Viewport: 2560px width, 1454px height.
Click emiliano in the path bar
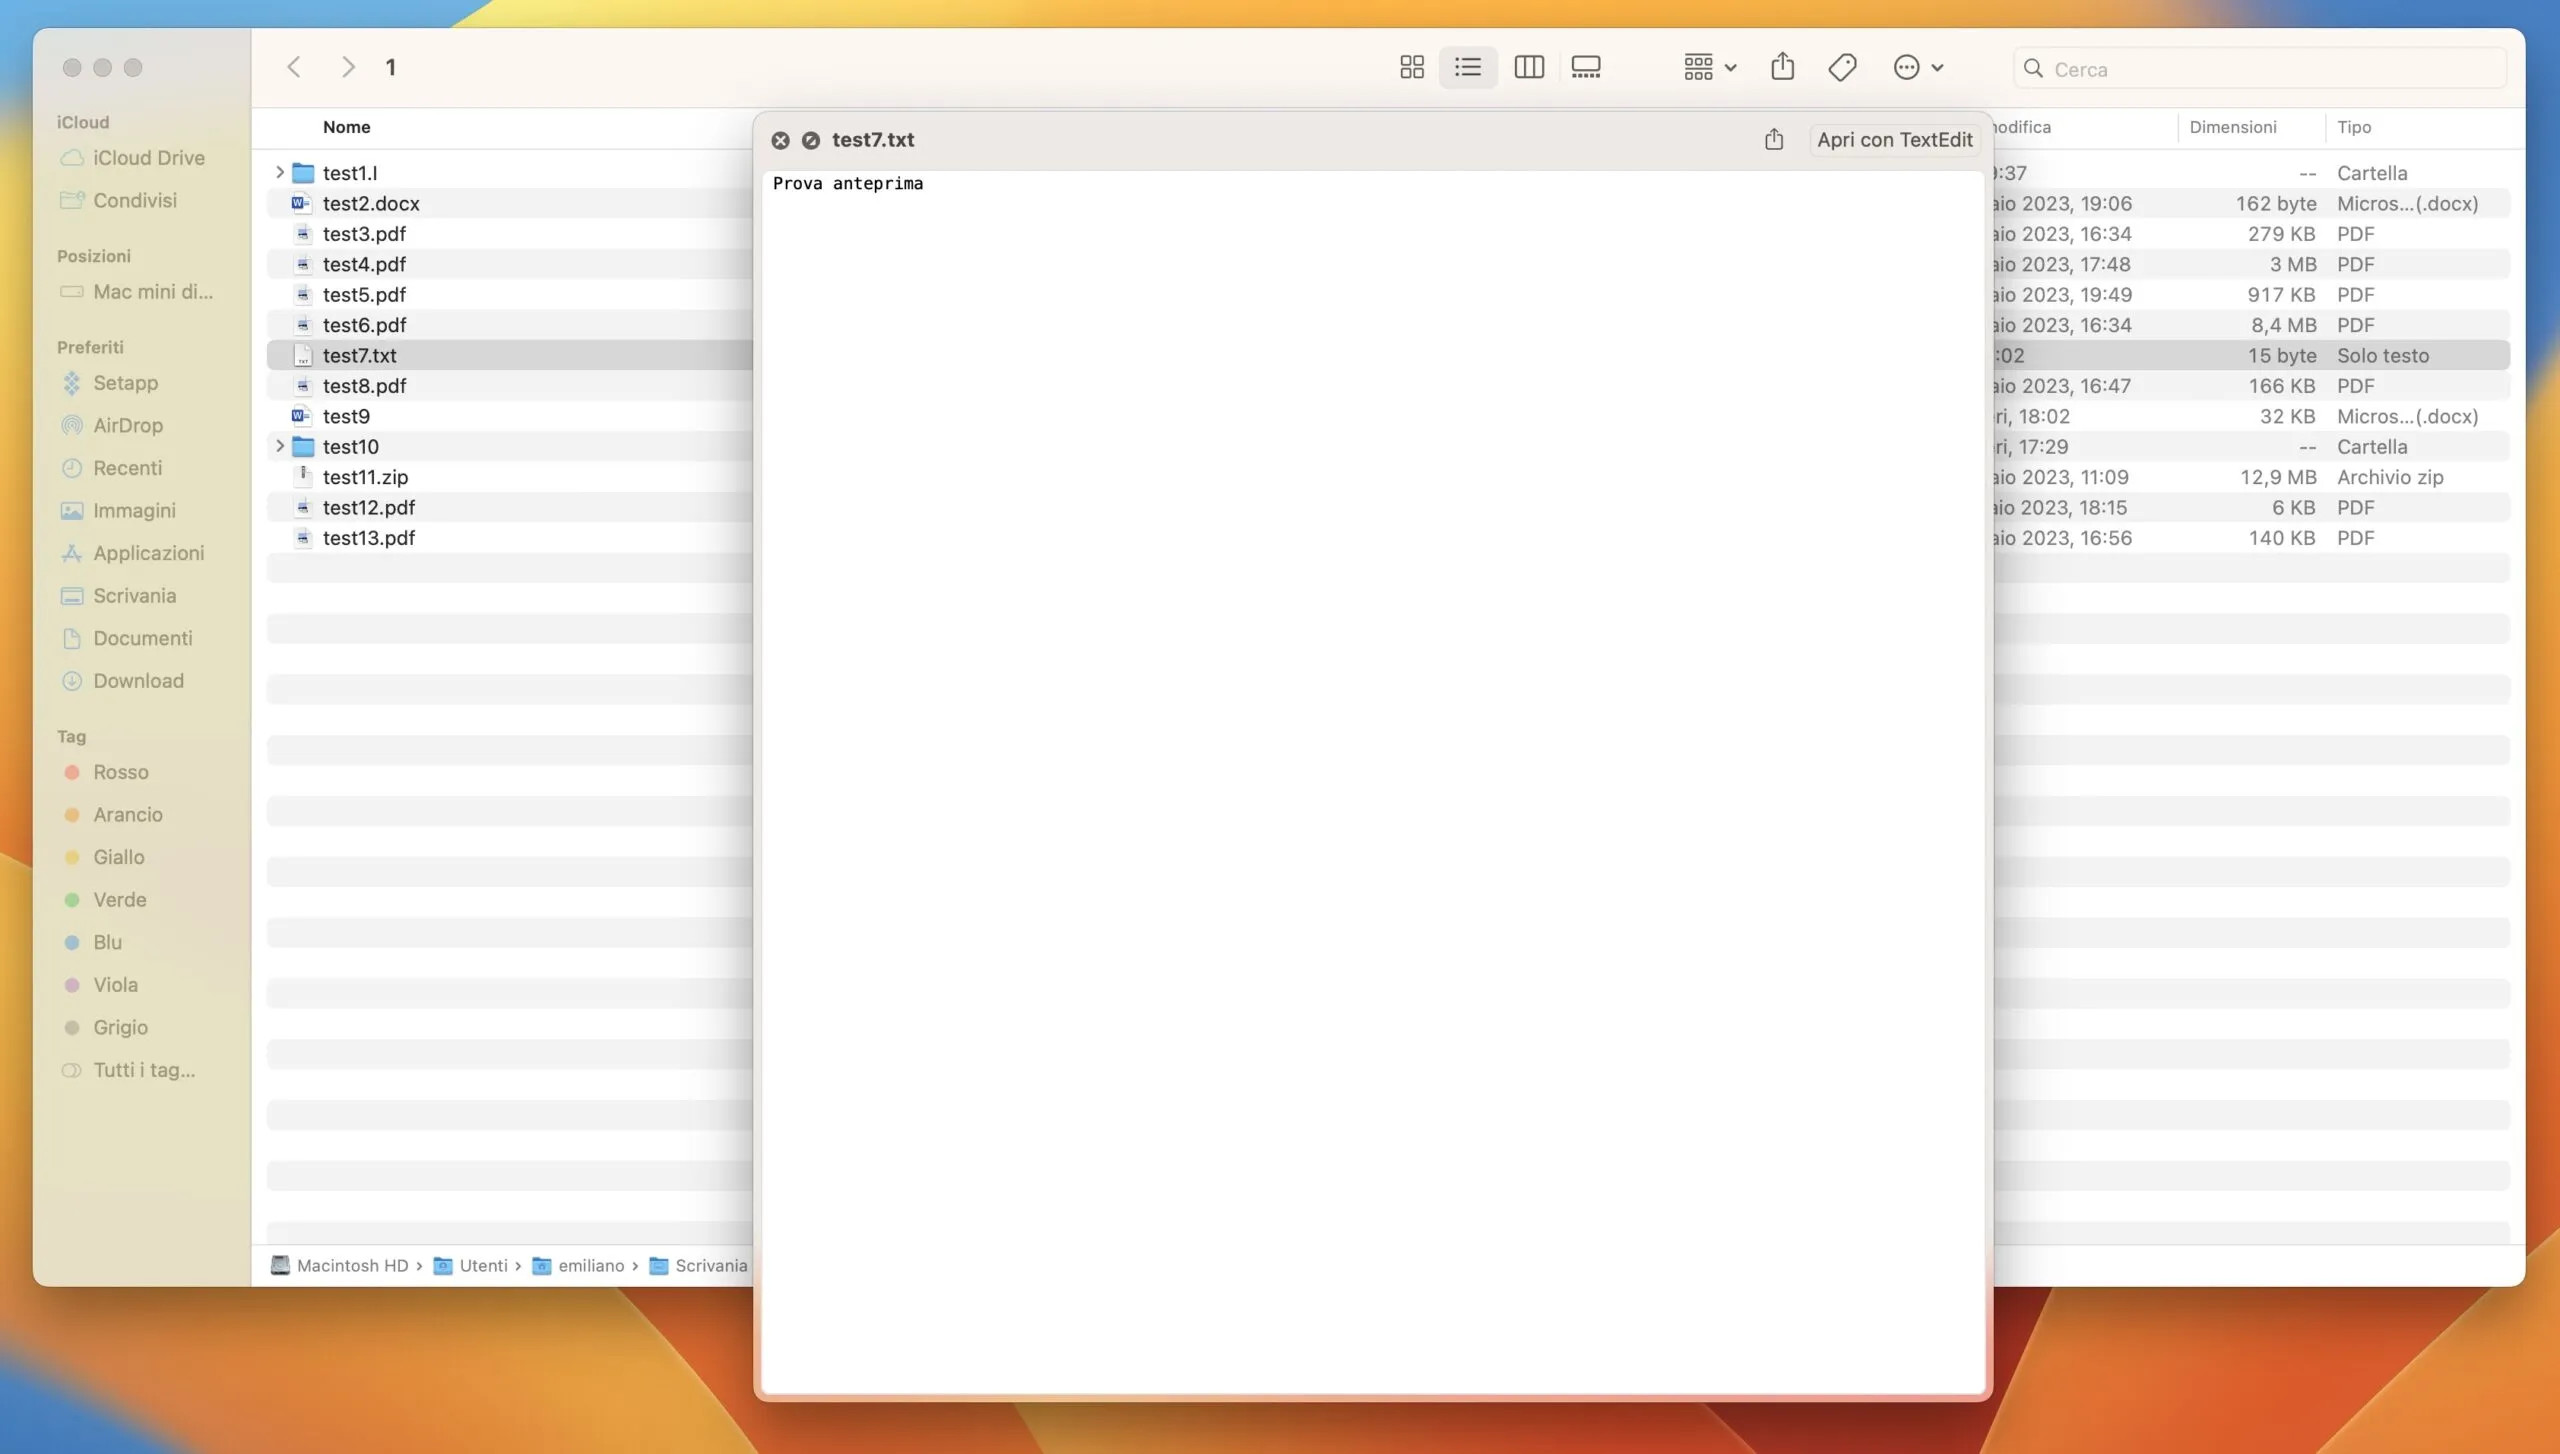(x=590, y=1265)
